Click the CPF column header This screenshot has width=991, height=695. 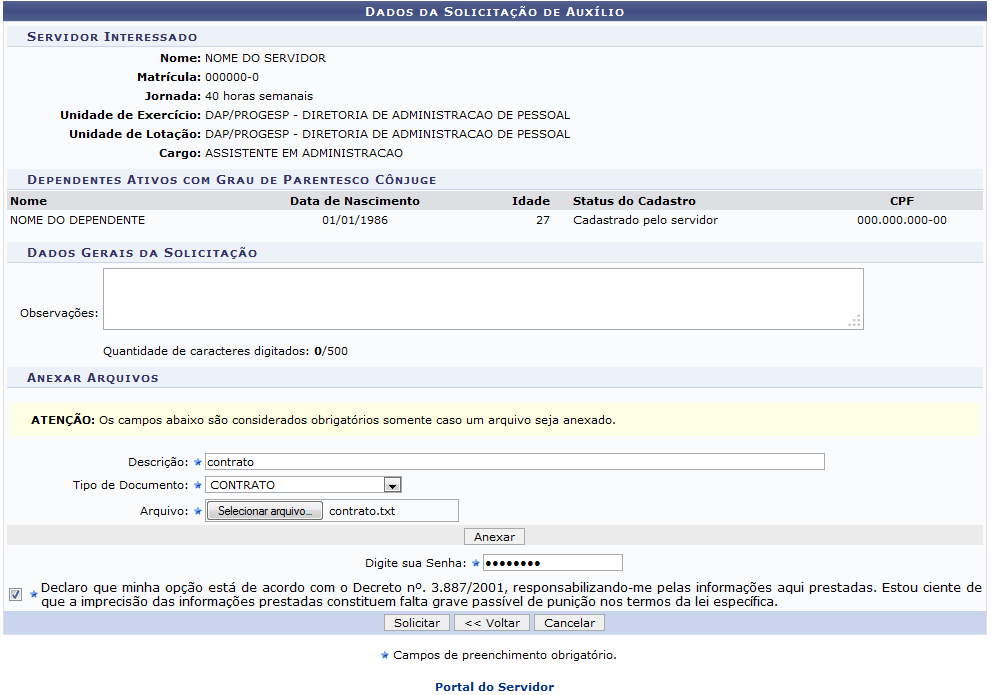point(901,201)
